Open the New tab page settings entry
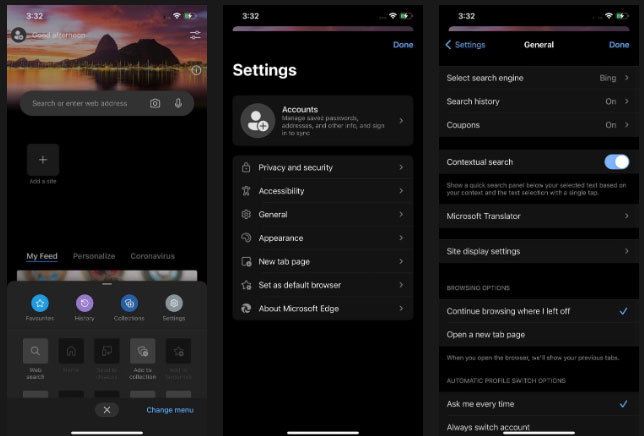Viewport: 644px width, 436px height. point(323,262)
